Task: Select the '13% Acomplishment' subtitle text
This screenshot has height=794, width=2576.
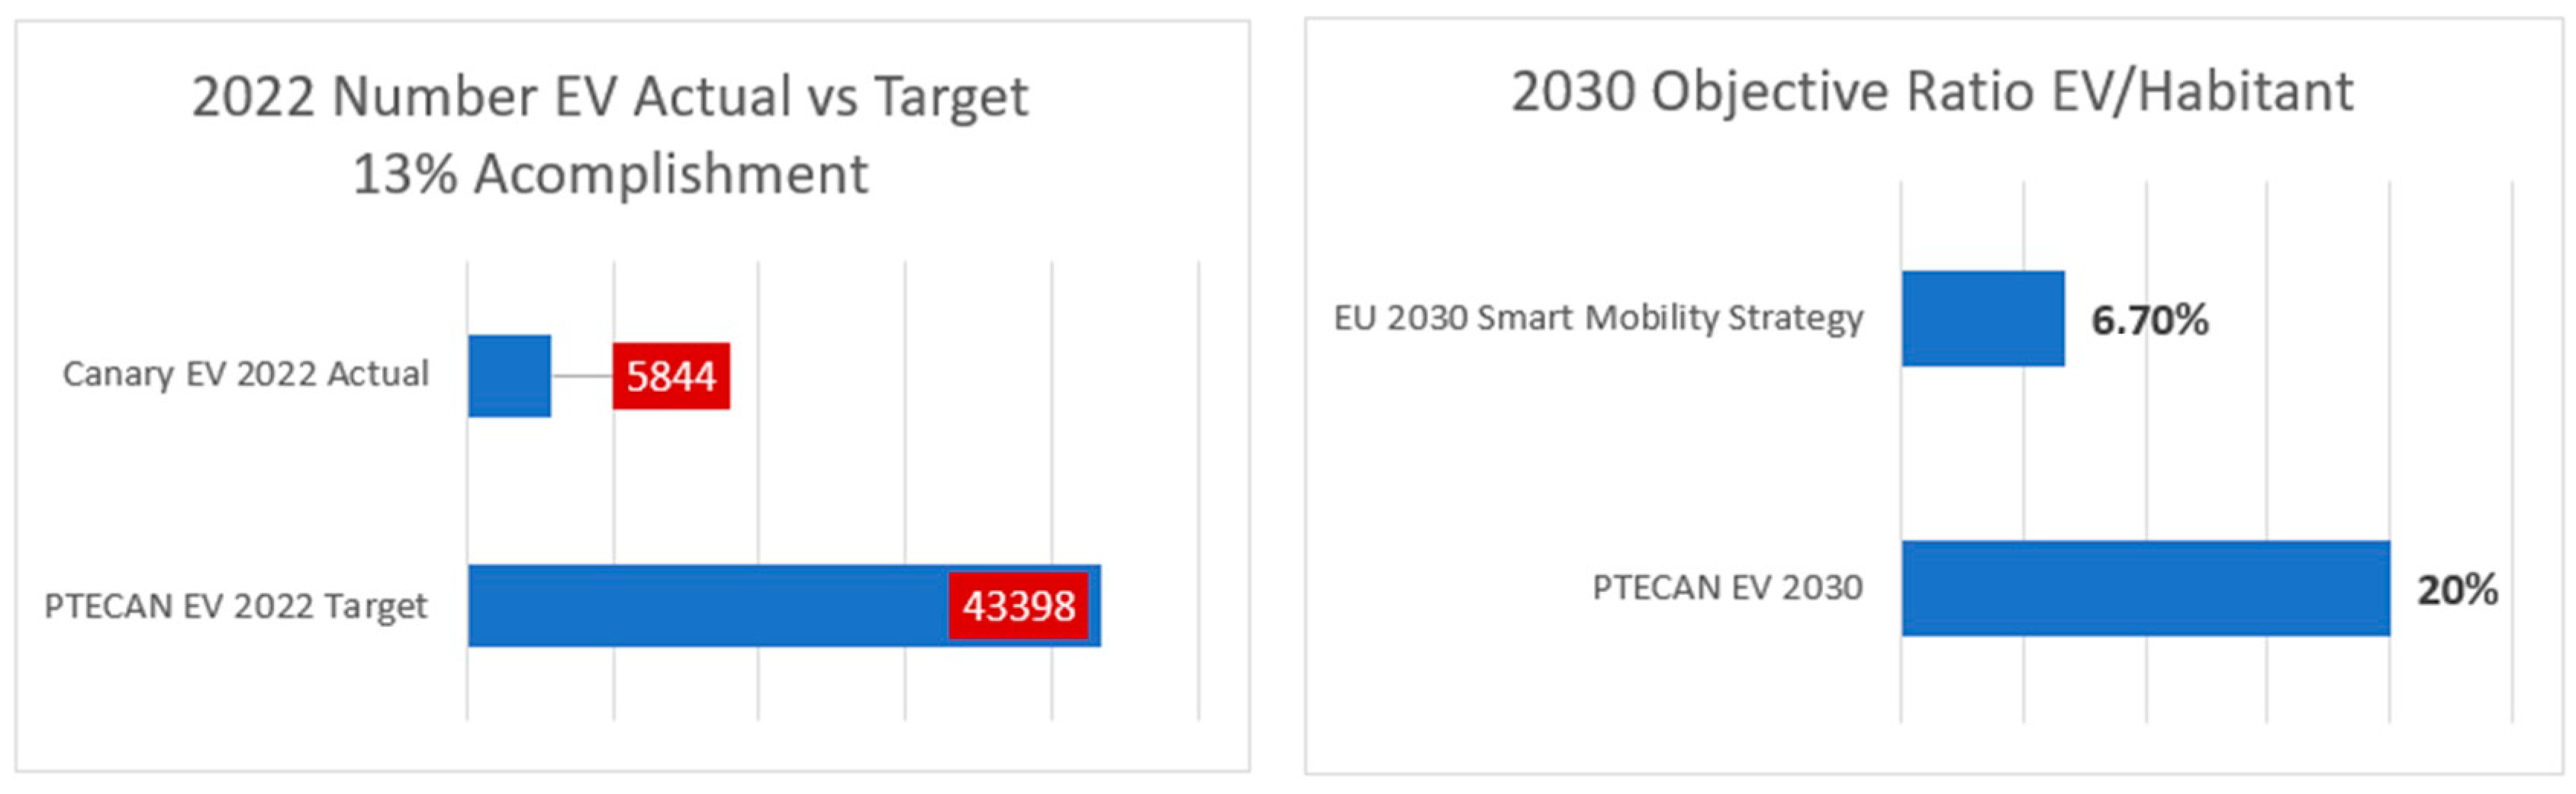Action: point(610,174)
